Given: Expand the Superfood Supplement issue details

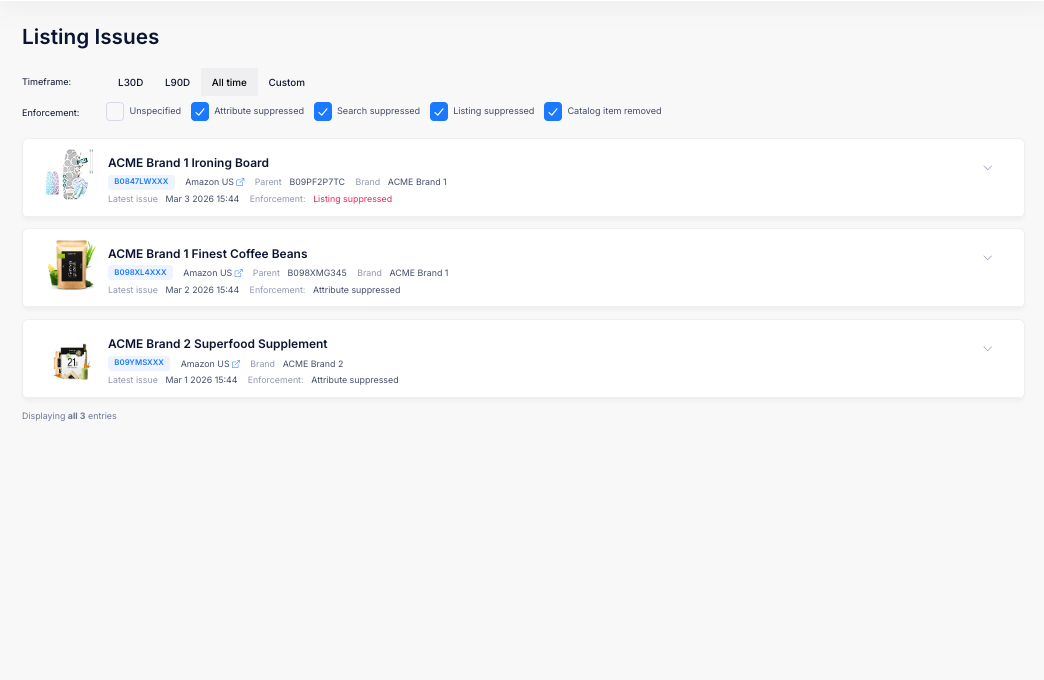Looking at the screenshot, I should [988, 348].
